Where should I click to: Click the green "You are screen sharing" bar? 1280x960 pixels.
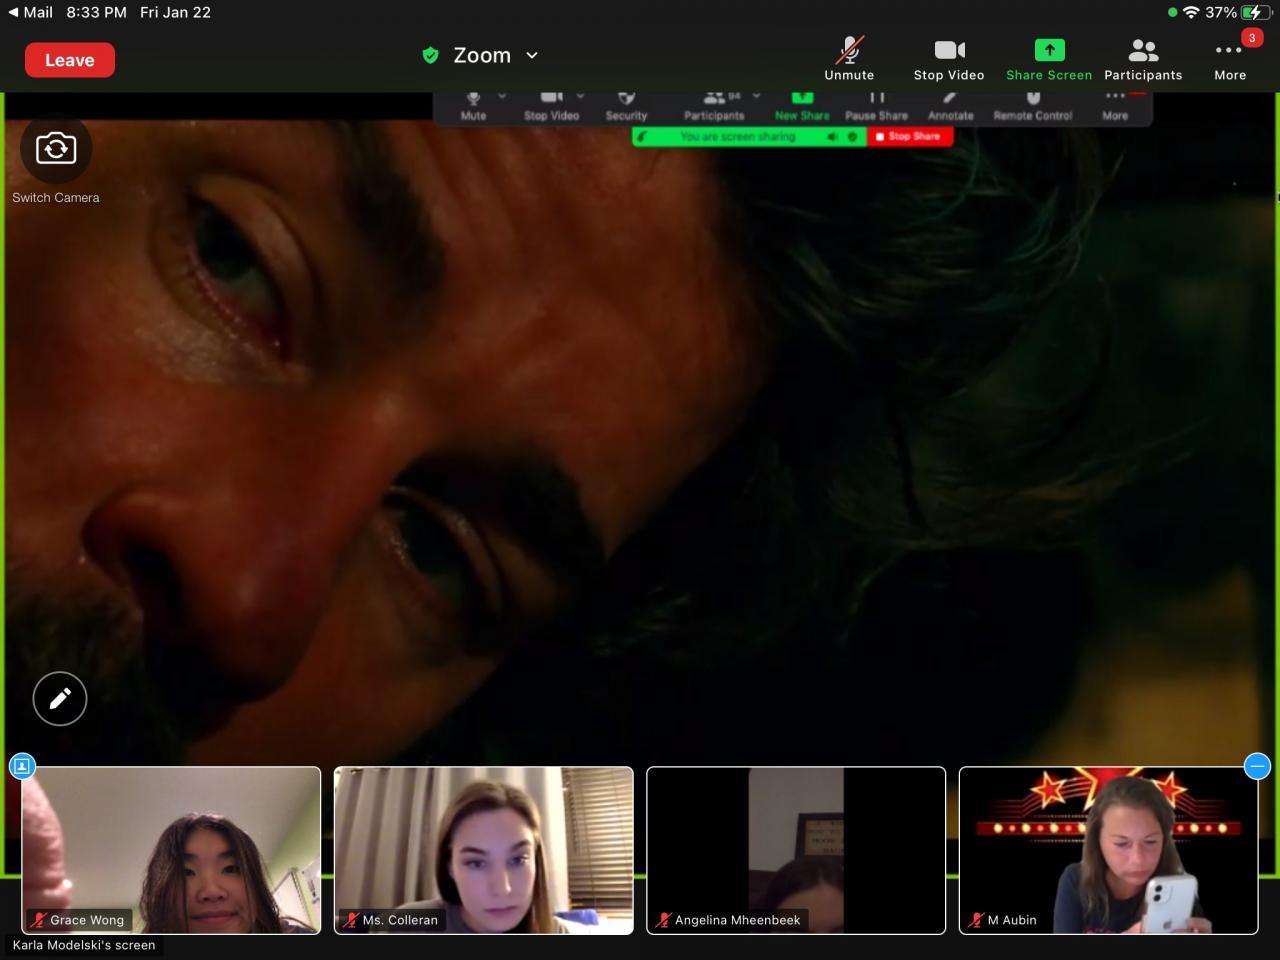(x=749, y=136)
